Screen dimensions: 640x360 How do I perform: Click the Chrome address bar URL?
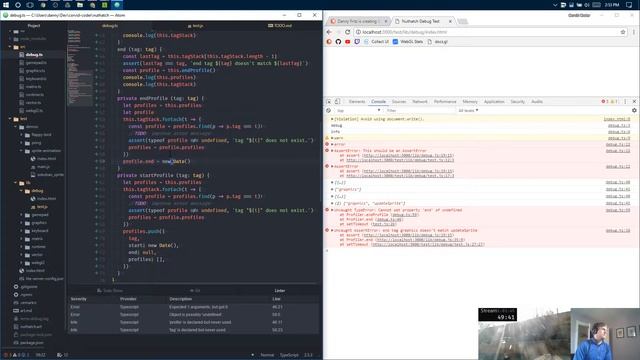404,32
